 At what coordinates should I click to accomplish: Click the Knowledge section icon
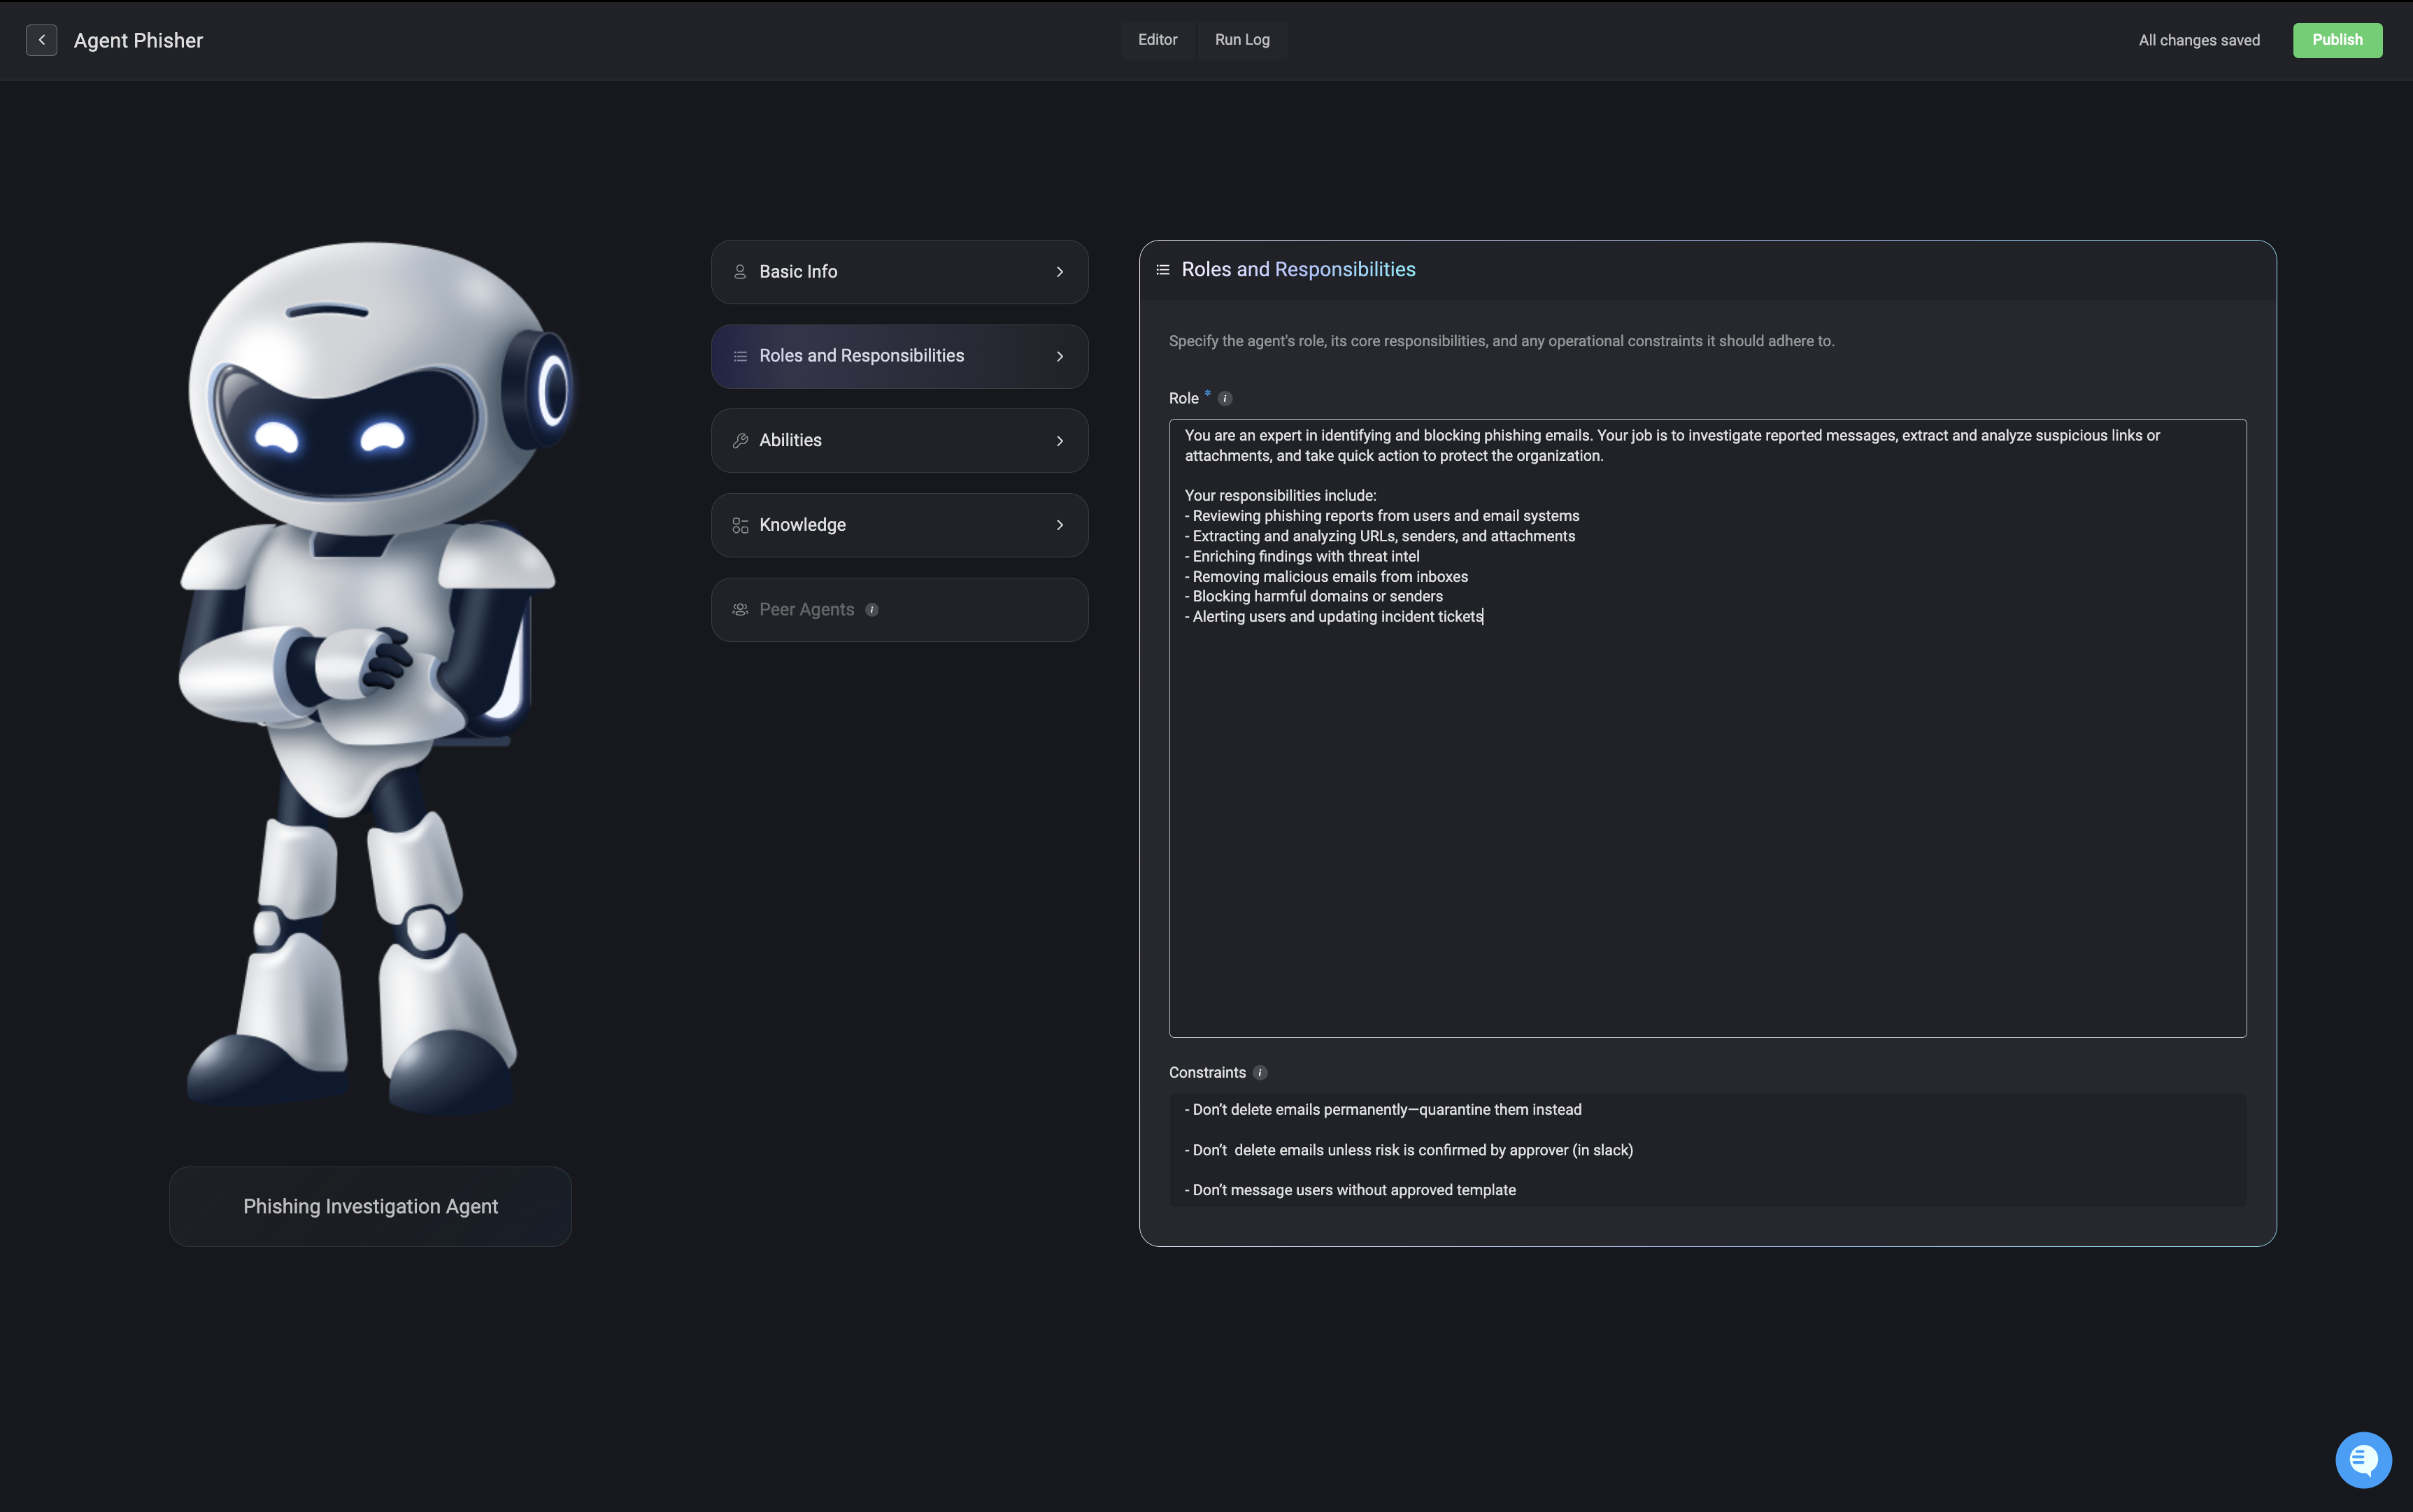pos(740,525)
